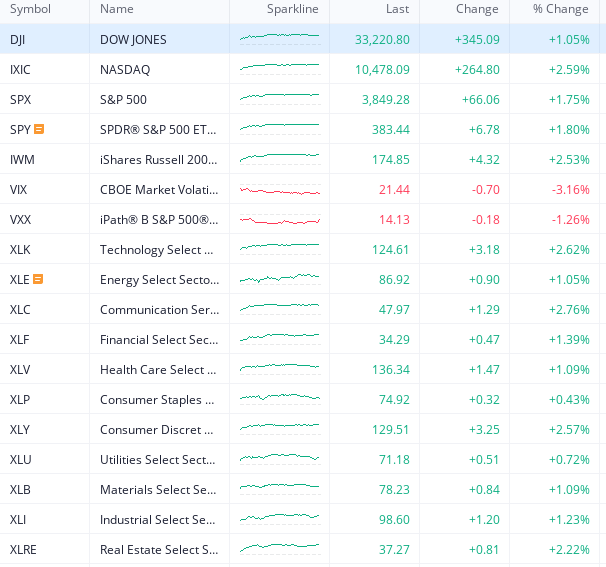Image resolution: width=606 pixels, height=567 pixels.
Task: Click the +1.75% percent change
Action: click(569, 99)
